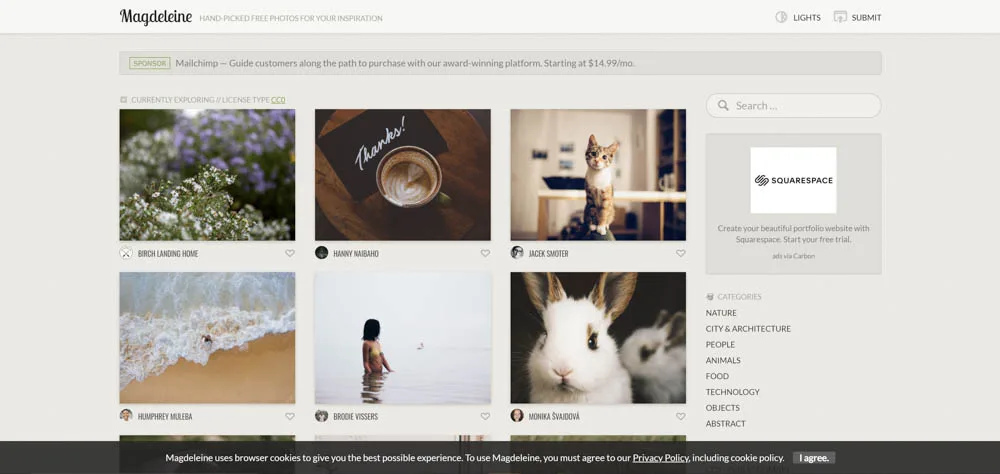Click Birch Landing Home avatar icon

click(x=126, y=253)
